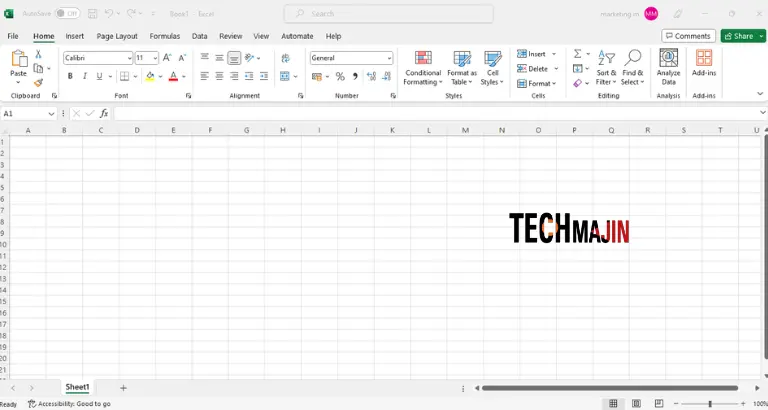
Task: Toggle Middle Align
Action: [x=219, y=58]
